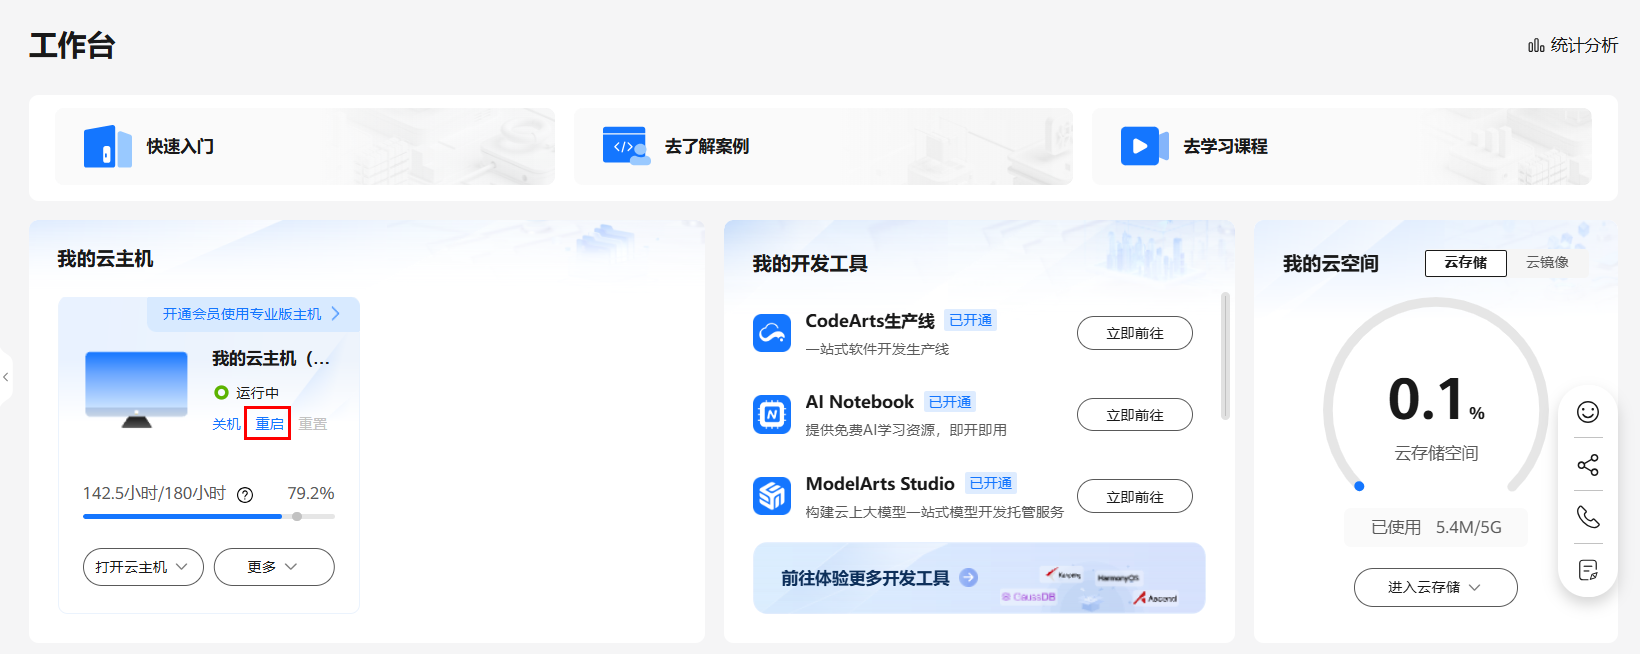The width and height of the screenshot is (1640, 654).
Task: Switch to the 云镜像 tab
Action: [x=1547, y=263]
